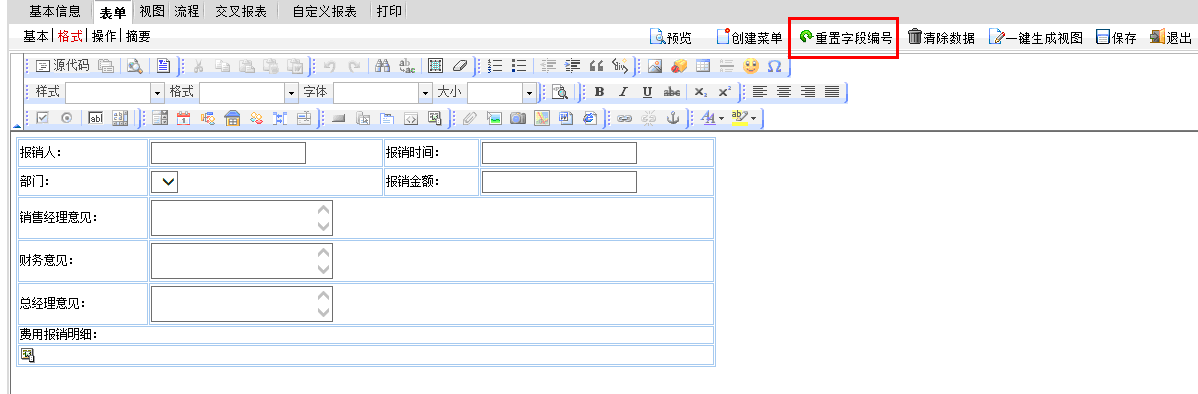Image resolution: width=1198 pixels, height=394 pixels.
Task: Open the 交叉报表 tab
Action: coord(241,11)
